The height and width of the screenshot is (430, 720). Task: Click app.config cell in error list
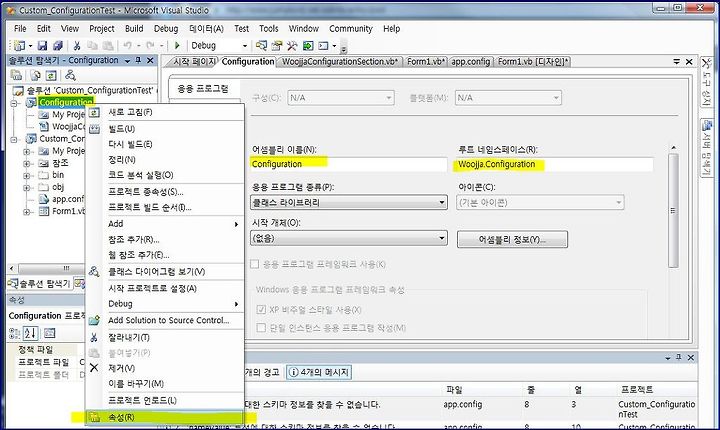462,404
